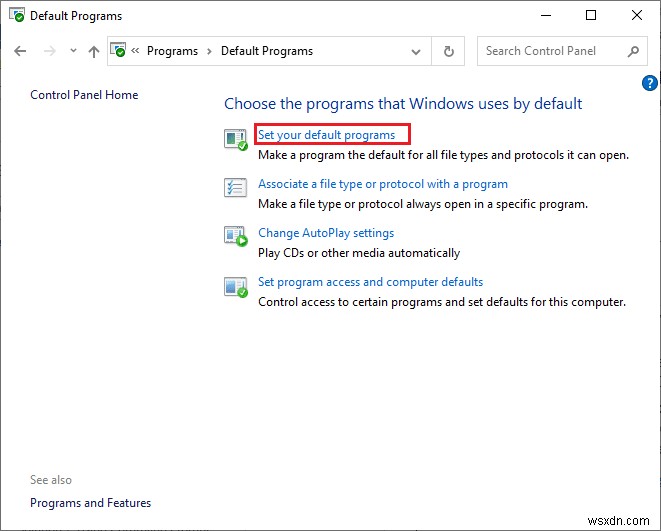This screenshot has width=661, height=531.
Task: Click the 'See also' label
Action: coord(51,480)
